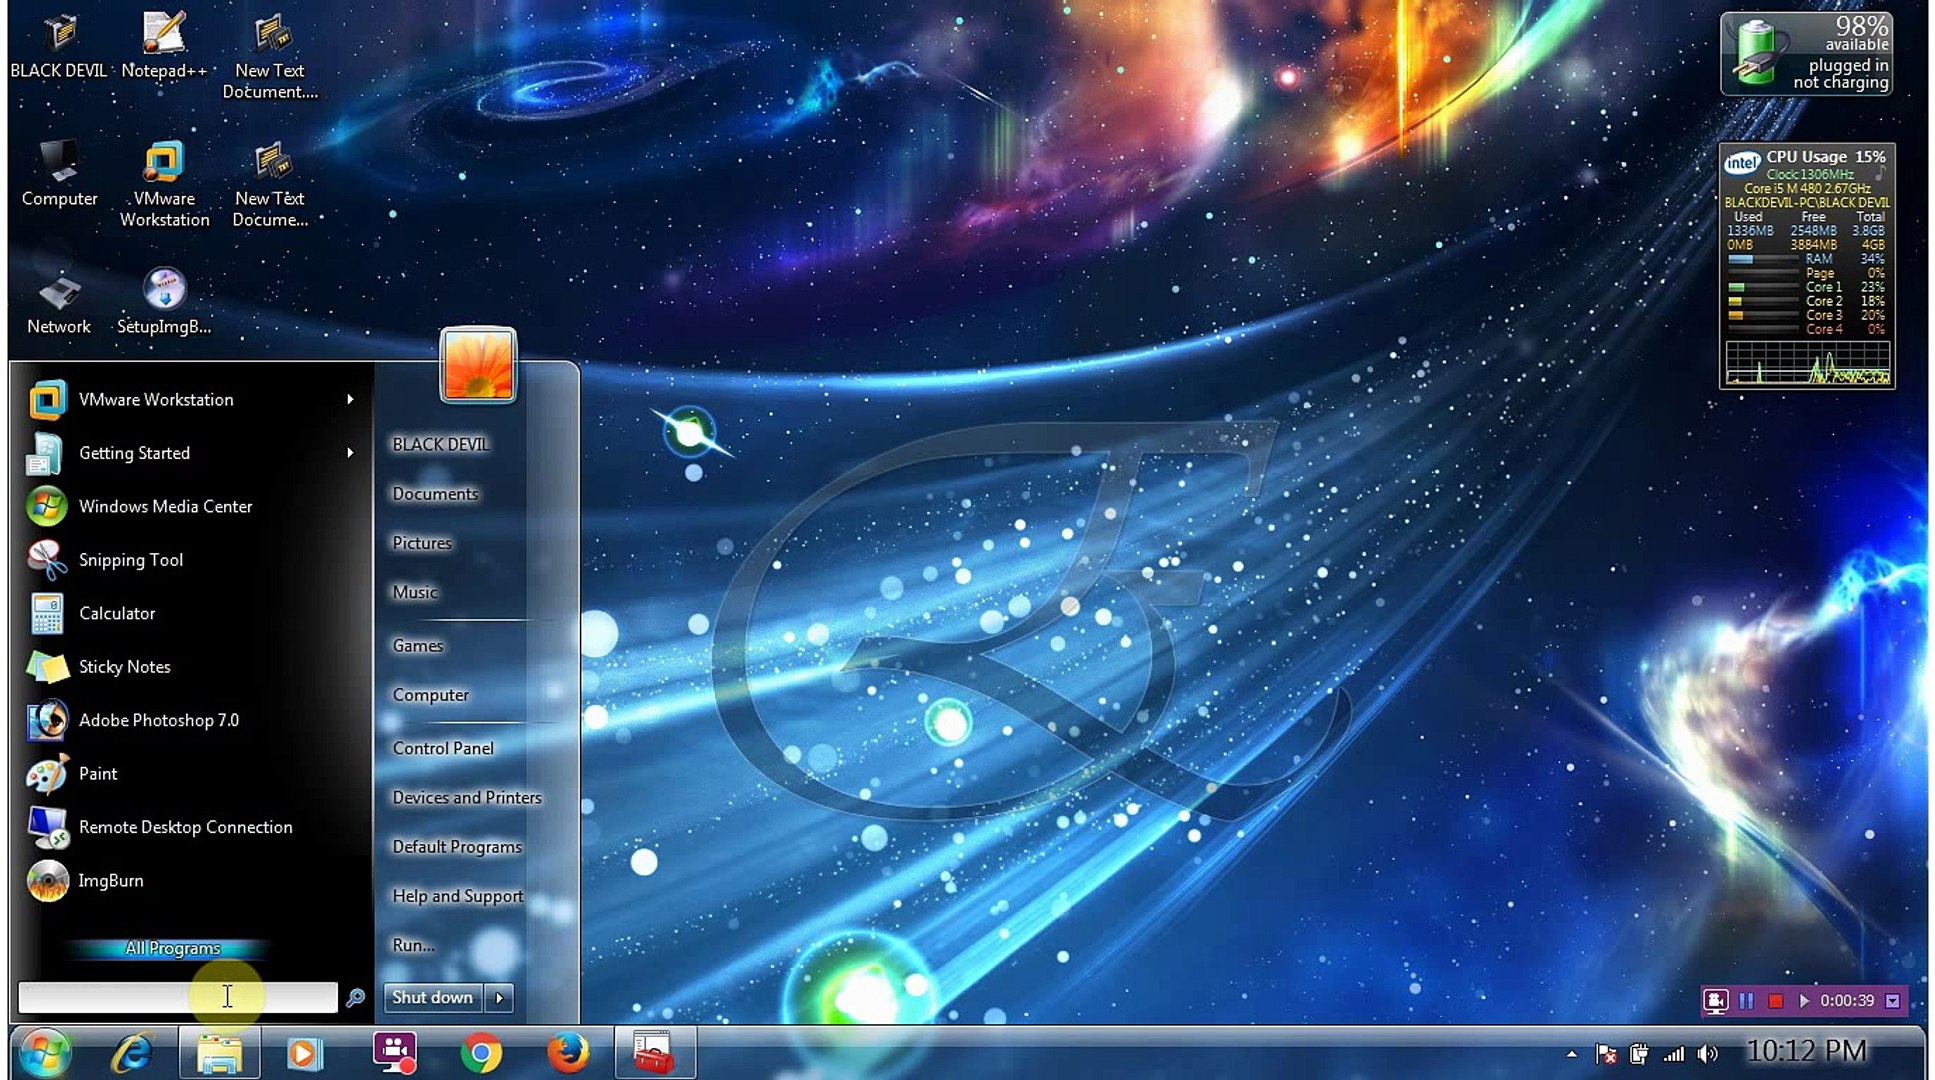Expand Getting Started submenu arrow
Viewport: 1935px width, 1080px height.
point(350,453)
